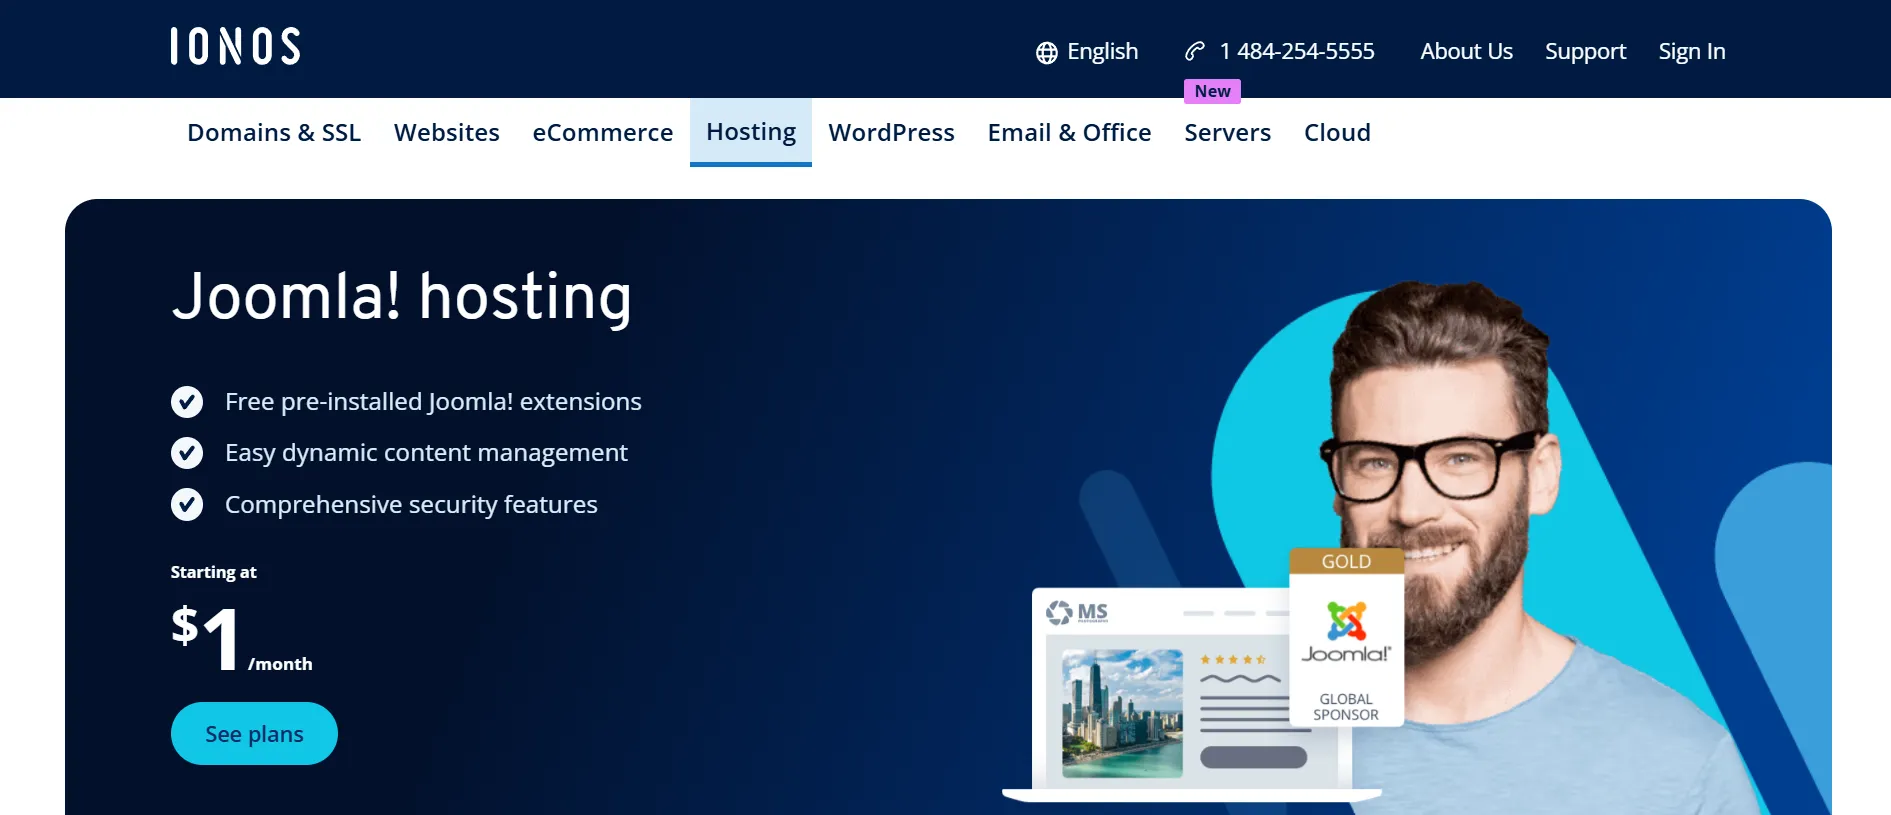This screenshot has width=1891, height=815.
Task: Click the MS logo in laptop mockup
Action: click(x=1077, y=612)
